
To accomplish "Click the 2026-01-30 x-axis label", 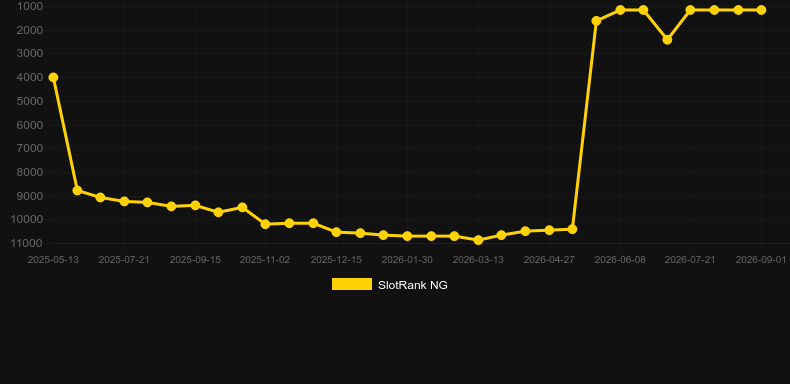I will [407, 260].
